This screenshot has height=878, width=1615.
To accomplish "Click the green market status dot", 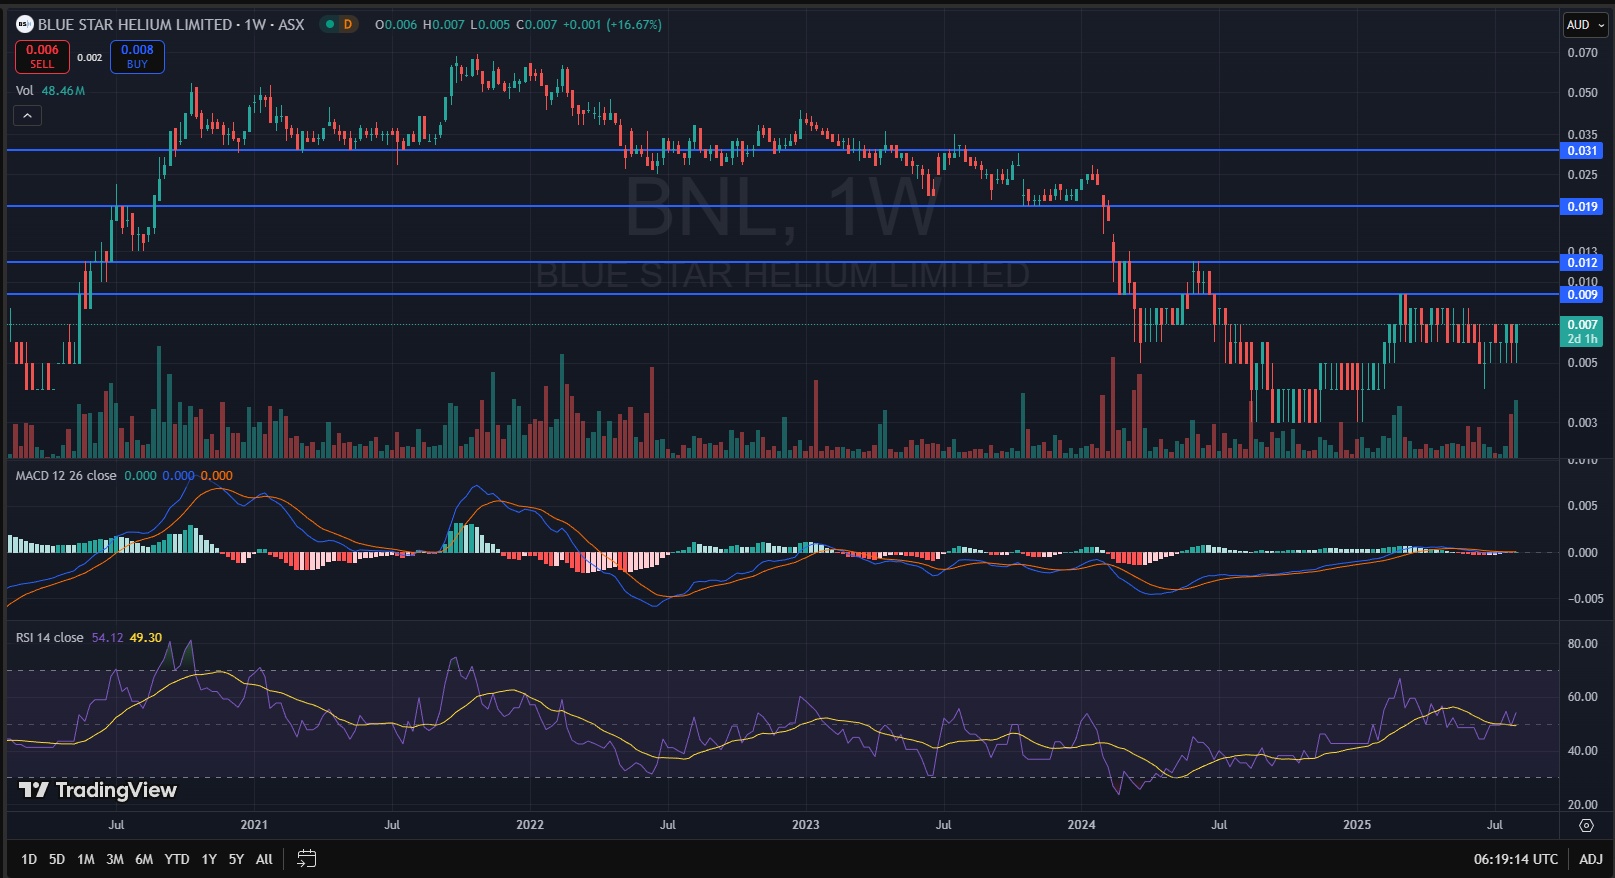I will (330, 24).
